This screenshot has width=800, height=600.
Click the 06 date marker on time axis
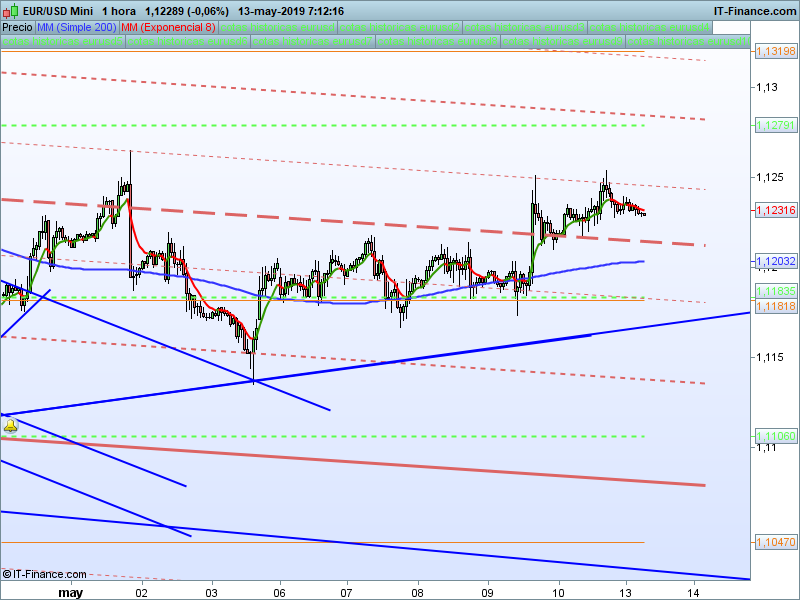[x=280, y=592]
